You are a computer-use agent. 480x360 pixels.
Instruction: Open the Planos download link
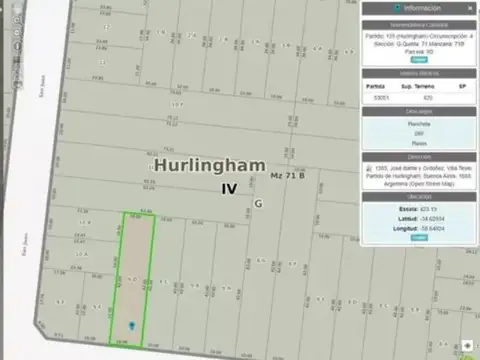coord(419,144)
